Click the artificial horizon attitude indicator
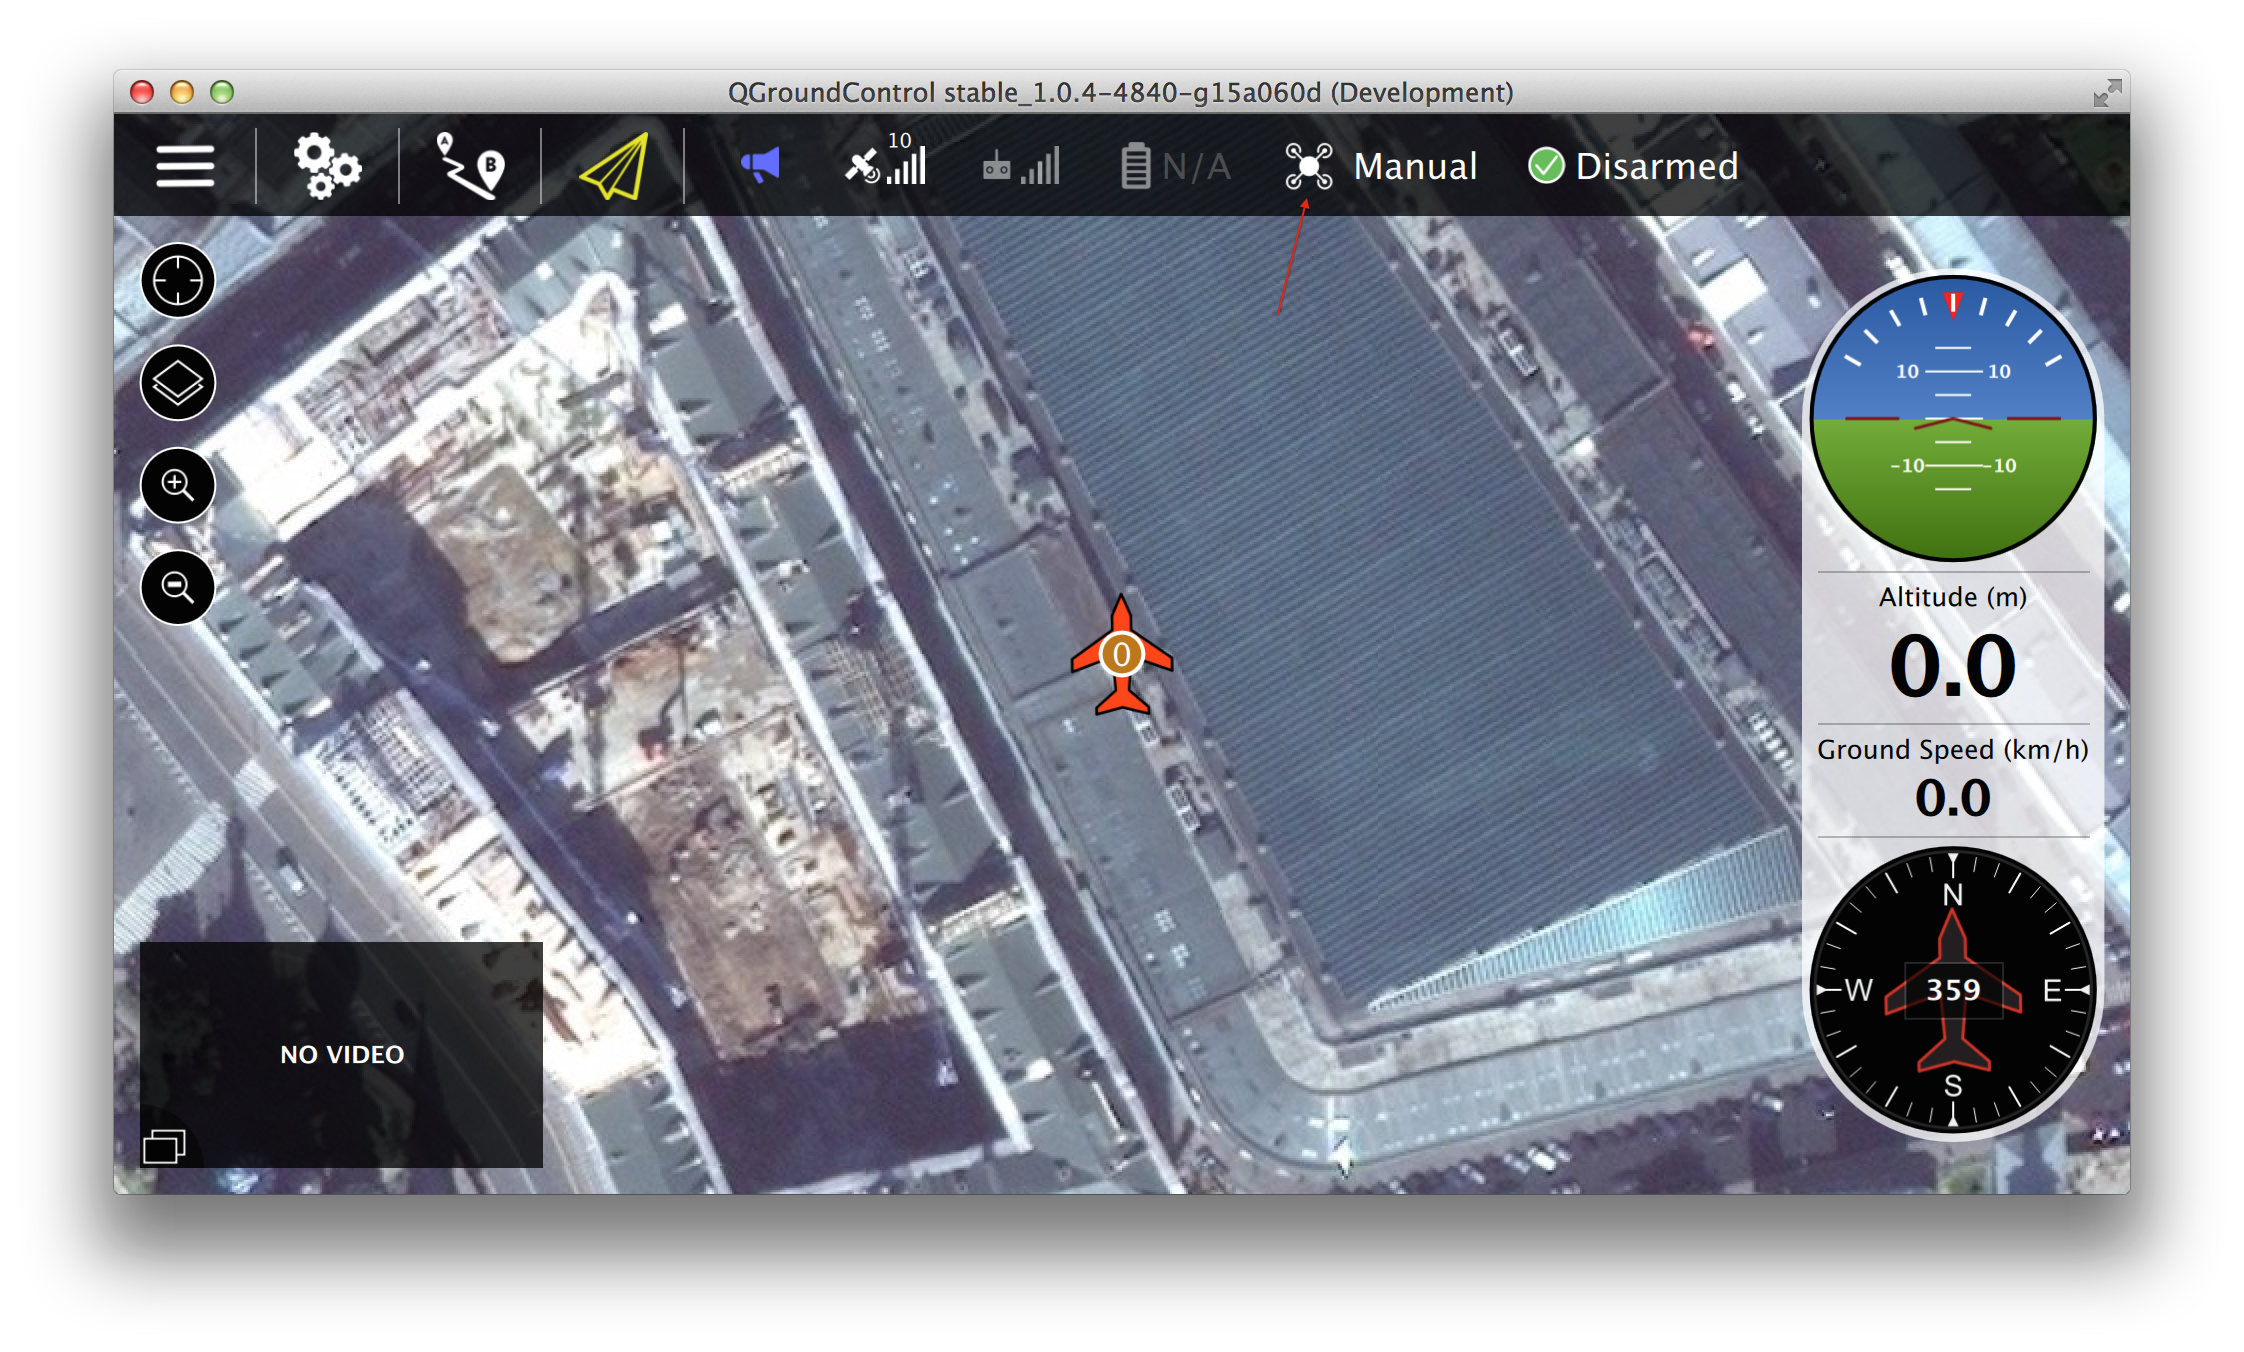The height and width of the screenshot is (1352, 2244). 1952,418
